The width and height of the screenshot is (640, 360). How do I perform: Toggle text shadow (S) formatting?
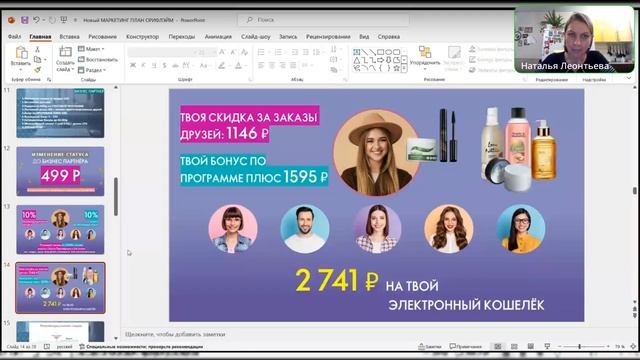(164, 65)
